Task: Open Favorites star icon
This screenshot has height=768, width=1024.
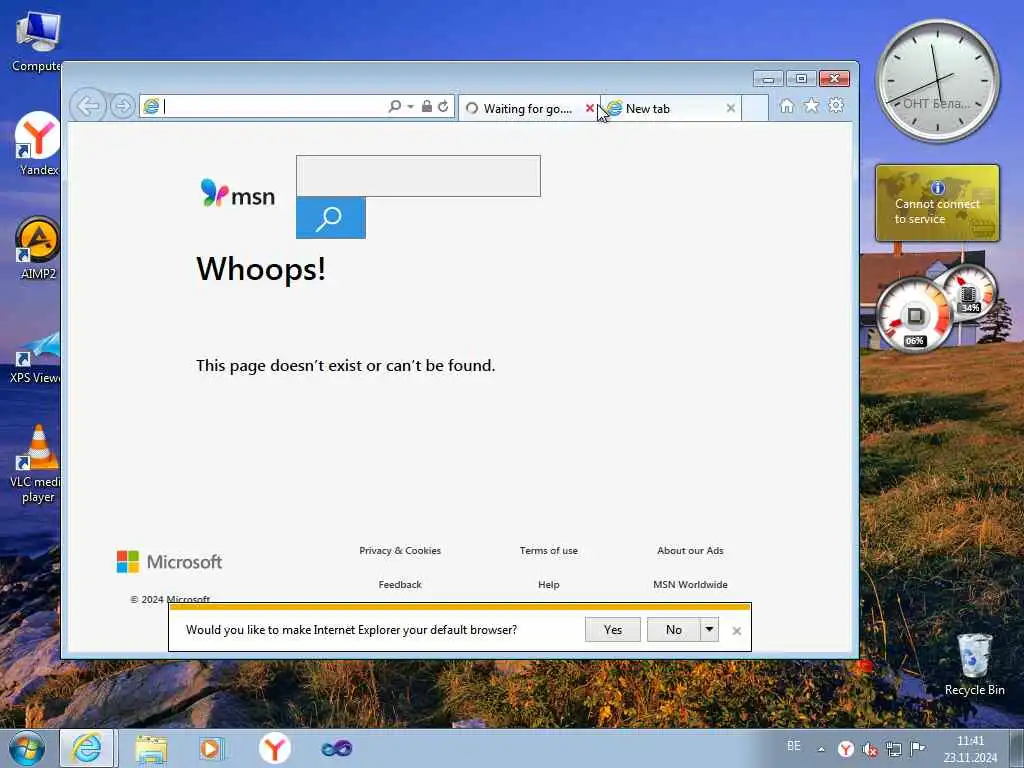Action: (811, 105)
